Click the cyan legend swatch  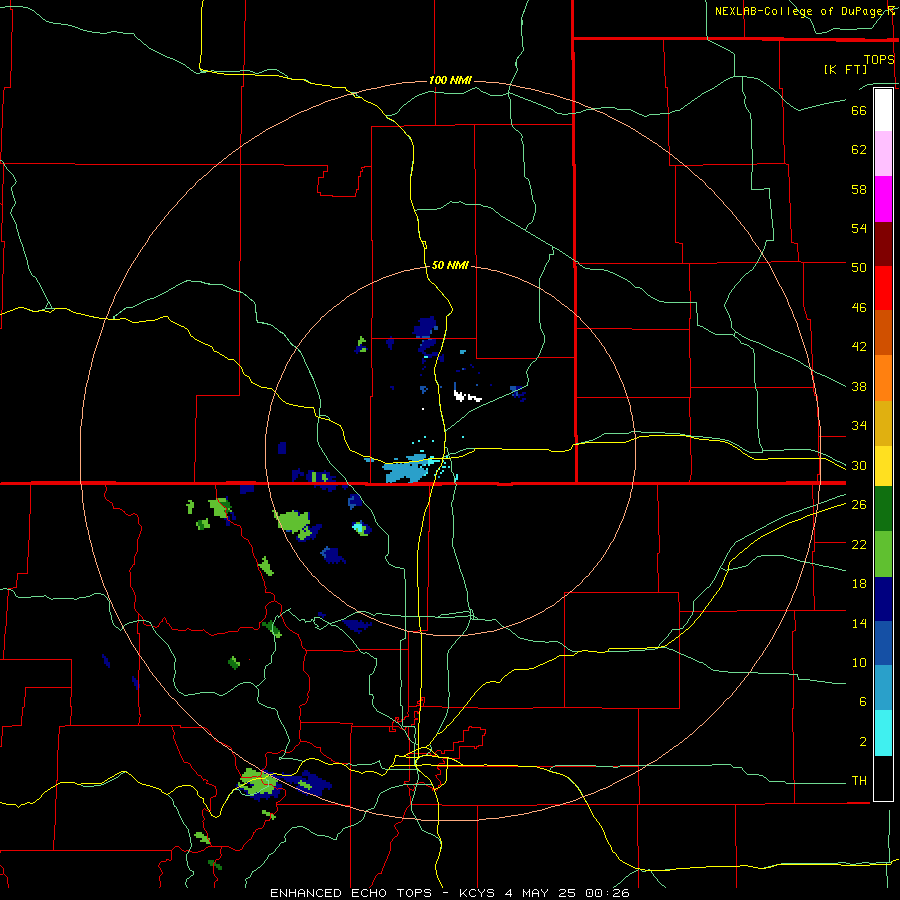click(883, 733)
